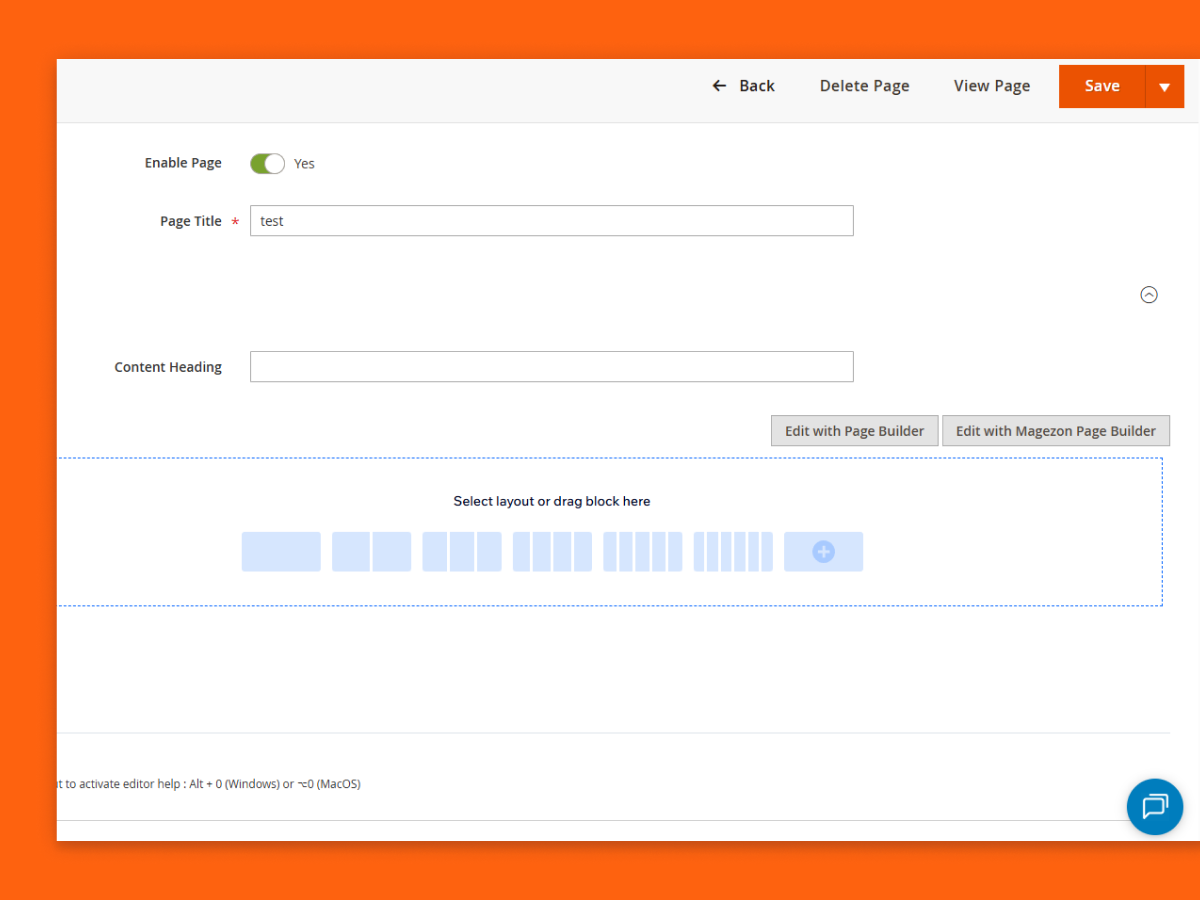Click the red asterisk beside Page Title

click(x=236, y=222)
